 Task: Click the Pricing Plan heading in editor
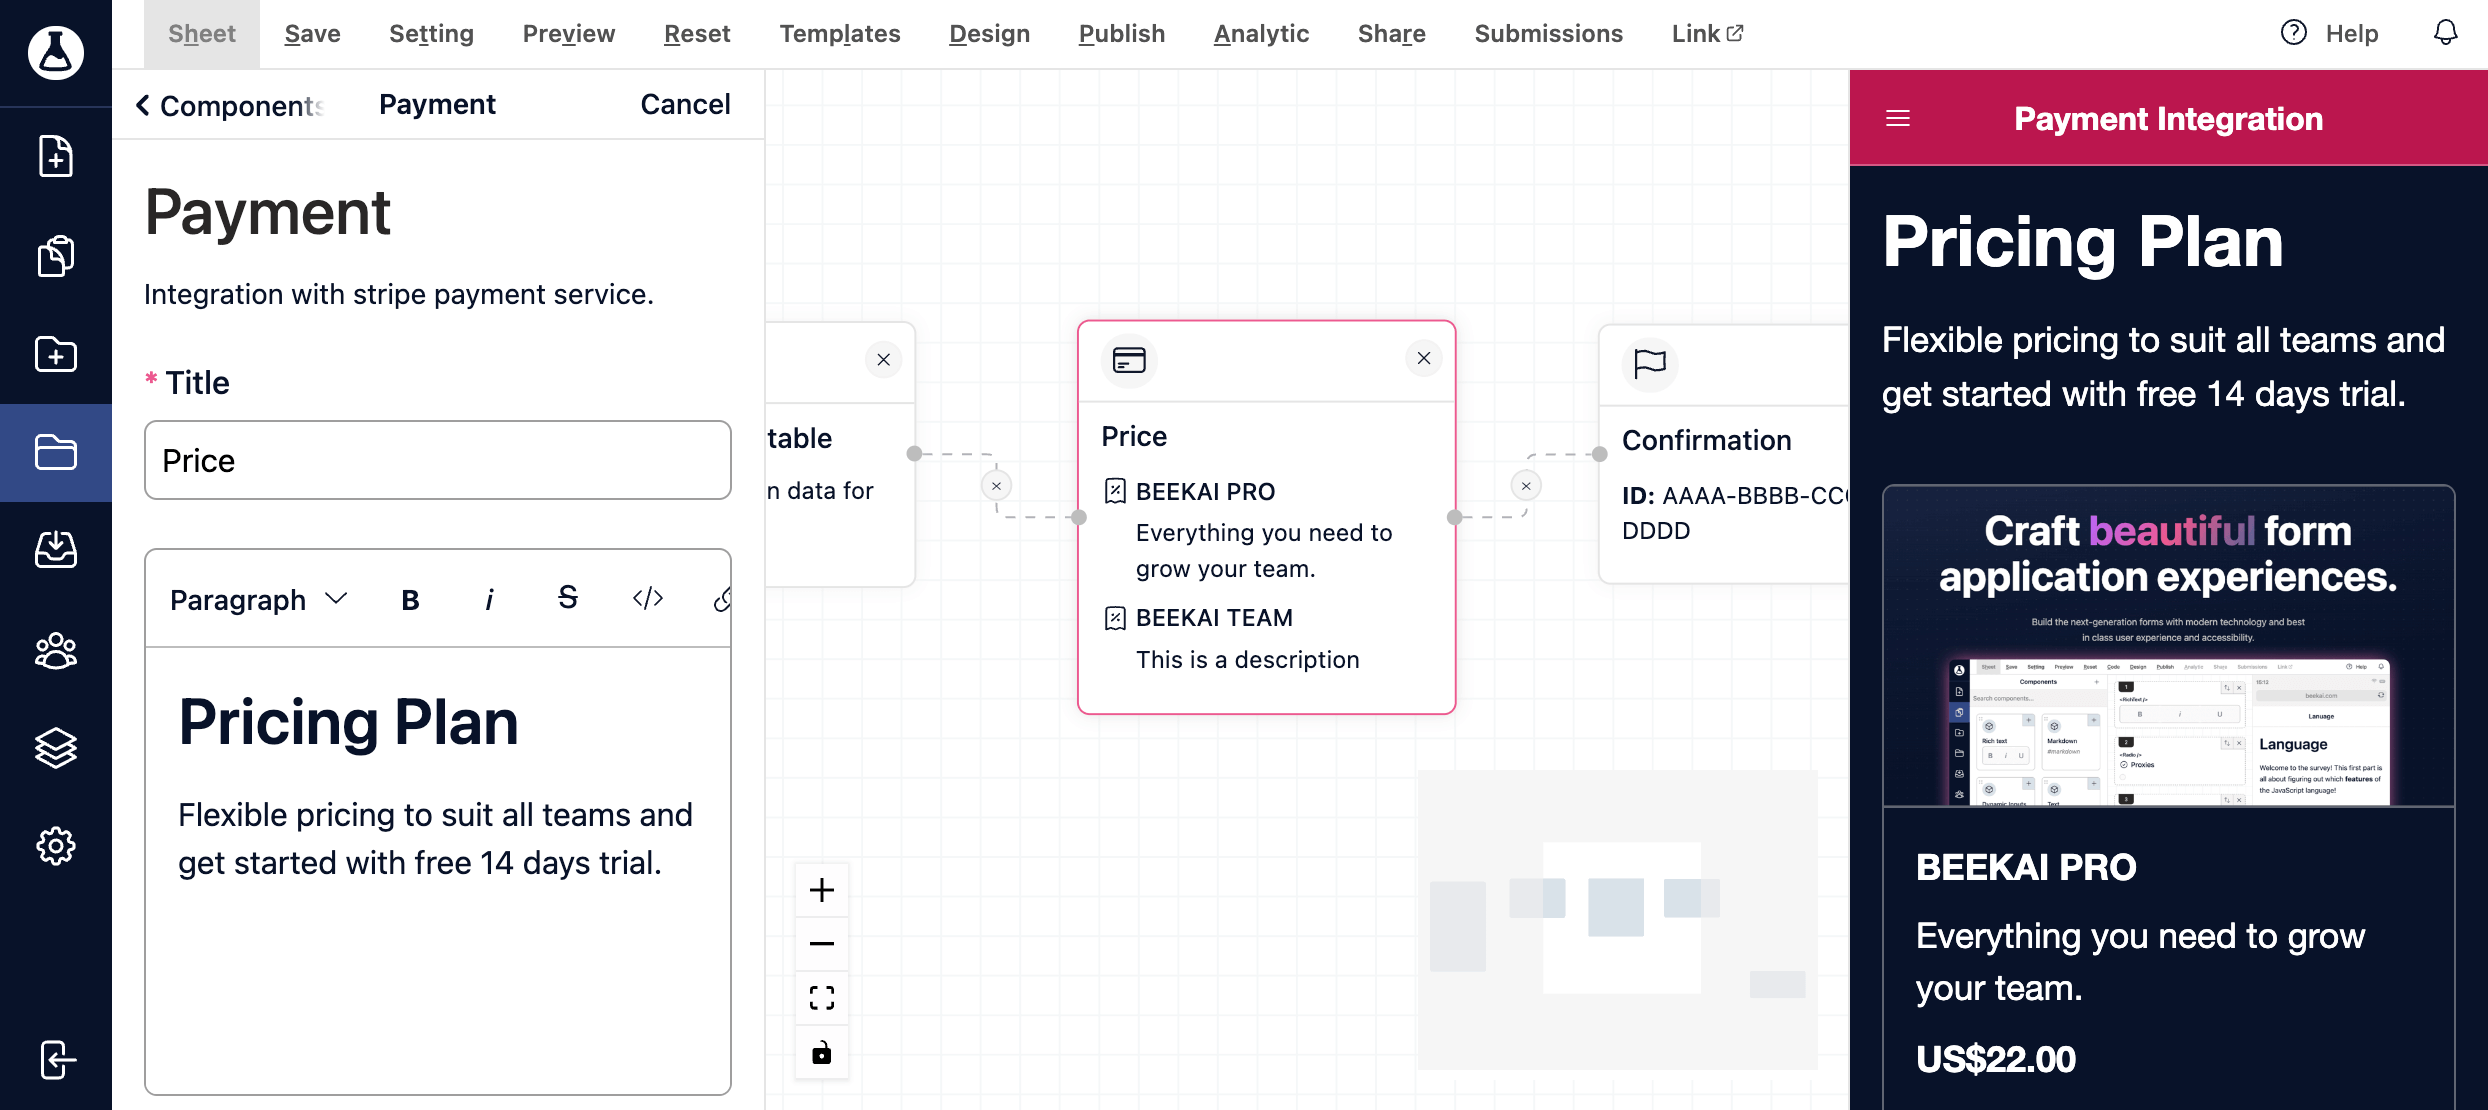(348, 722)
